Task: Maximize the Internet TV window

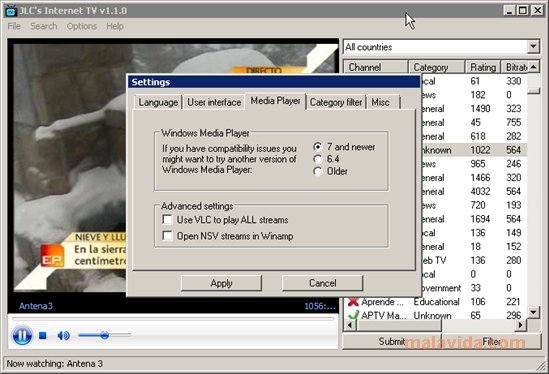Action: 522,11
